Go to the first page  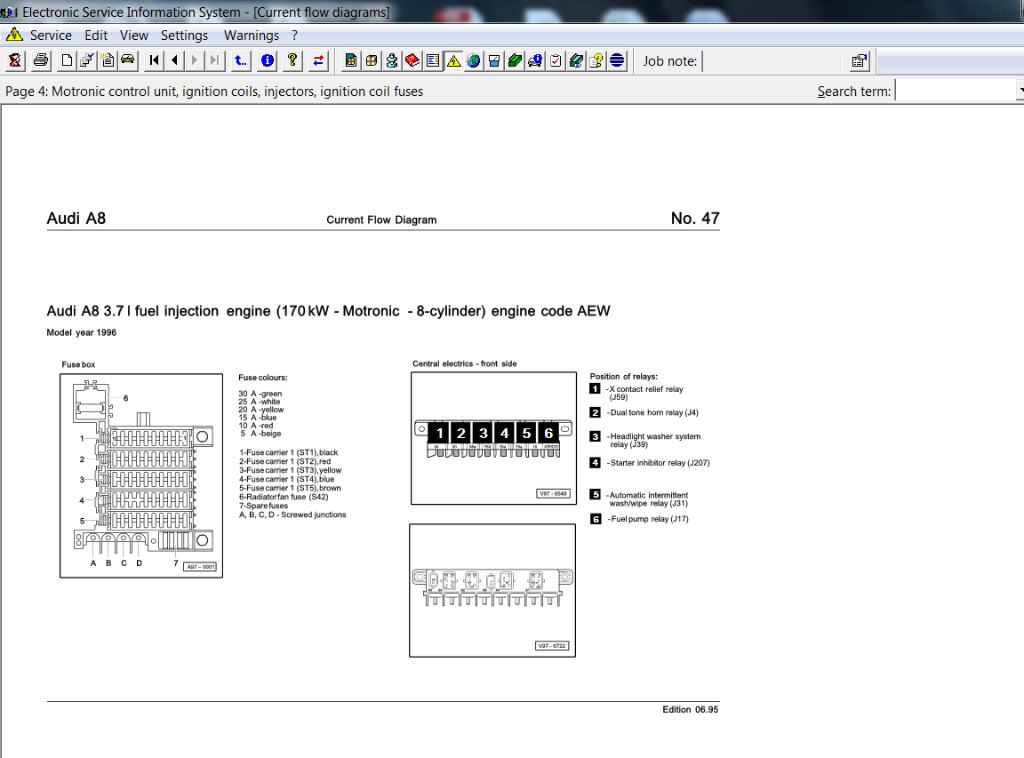point(154,61)
